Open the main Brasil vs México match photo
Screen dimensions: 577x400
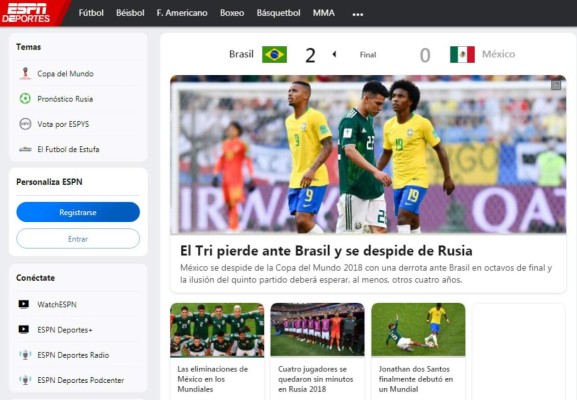(x=368, y=155)
